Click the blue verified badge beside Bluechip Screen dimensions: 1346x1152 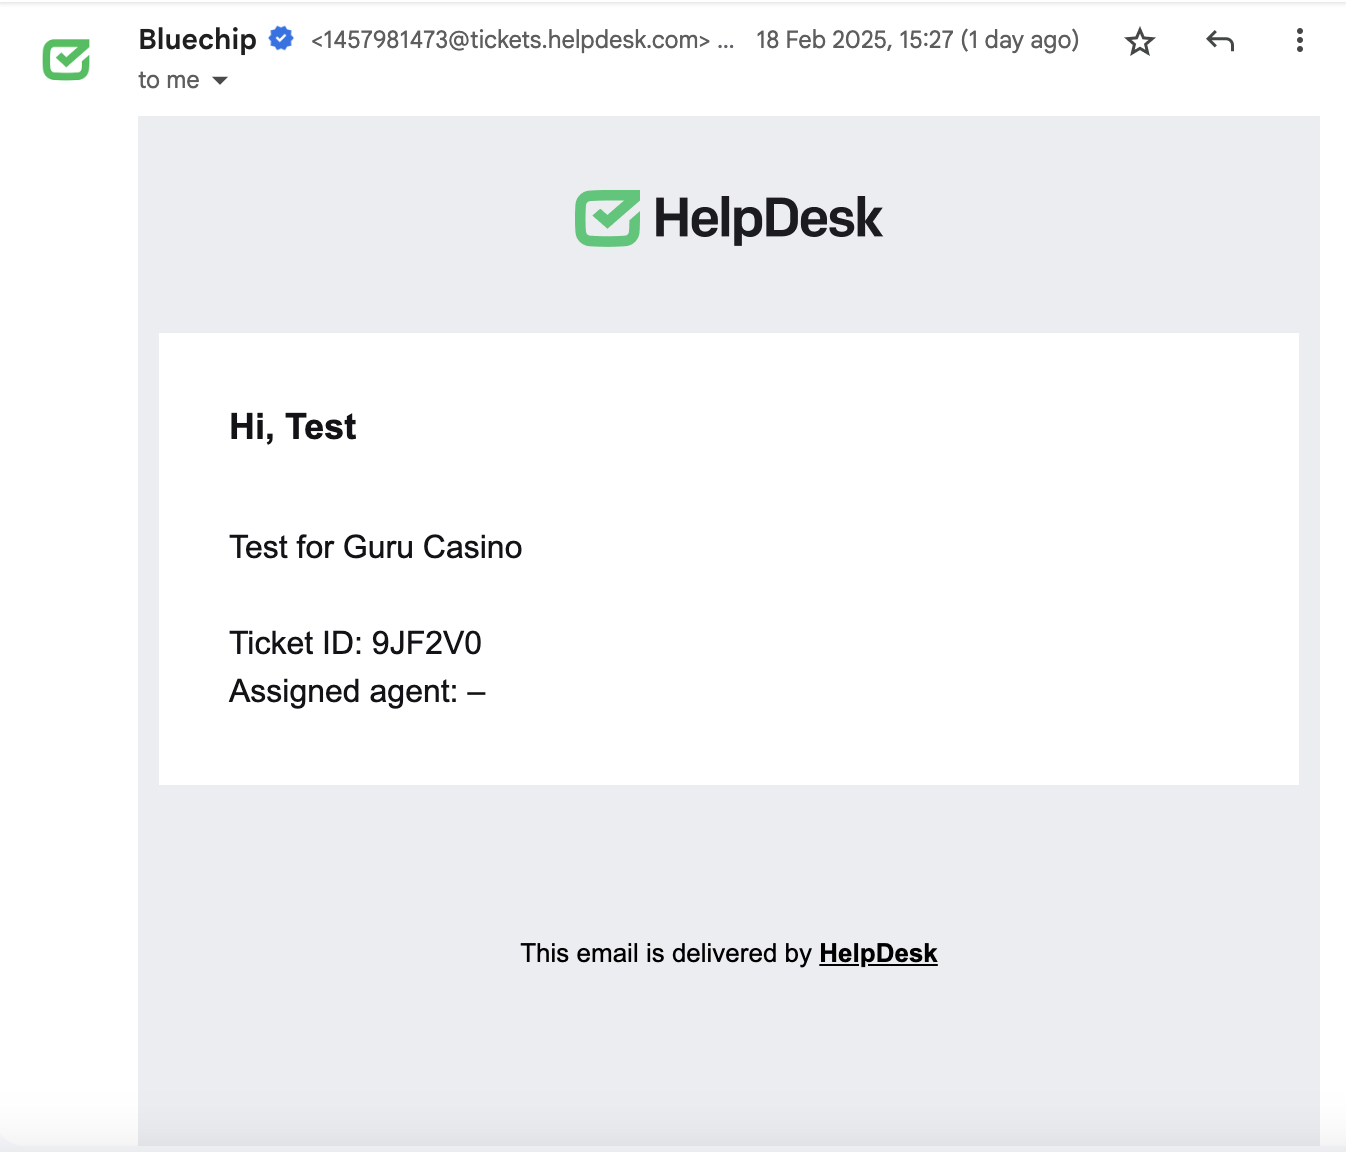[282, 39]
